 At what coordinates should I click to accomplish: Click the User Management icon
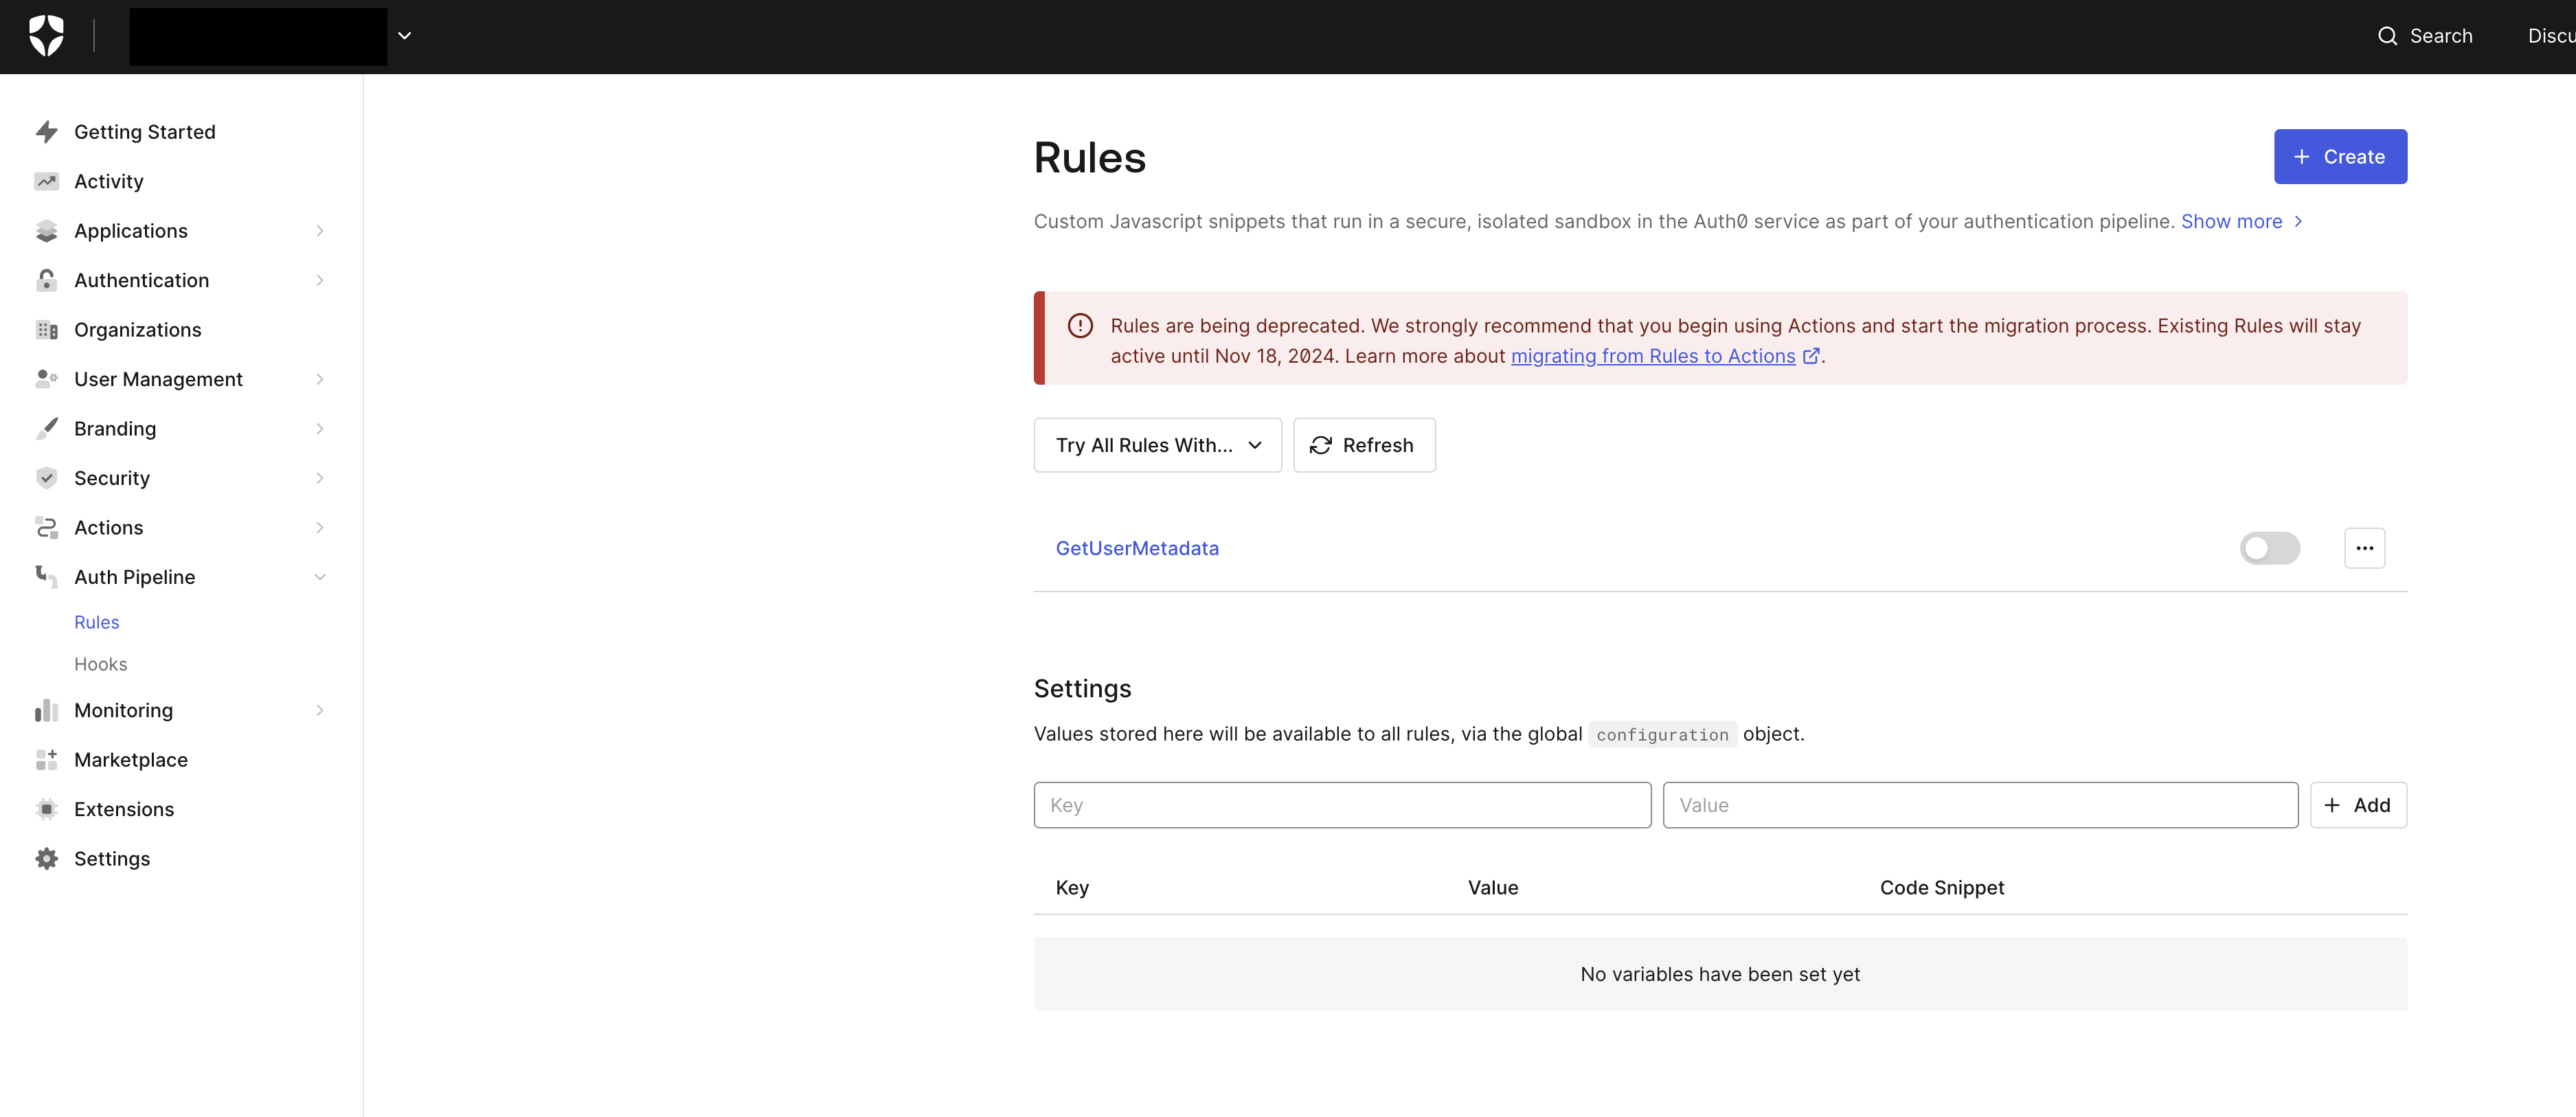tap(47, 379)
